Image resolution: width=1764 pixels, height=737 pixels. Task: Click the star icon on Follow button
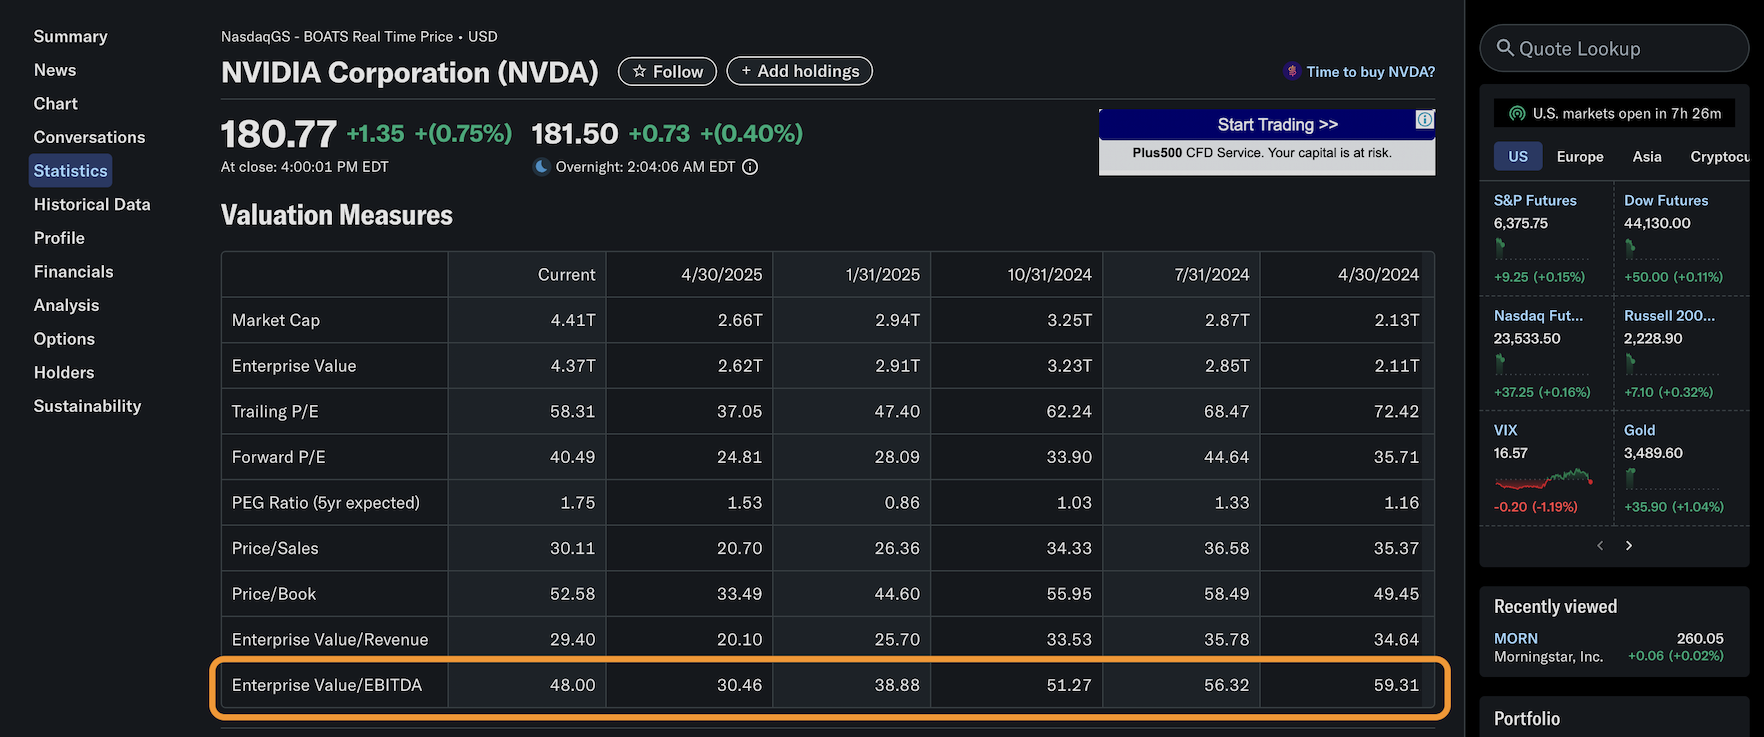640,72
